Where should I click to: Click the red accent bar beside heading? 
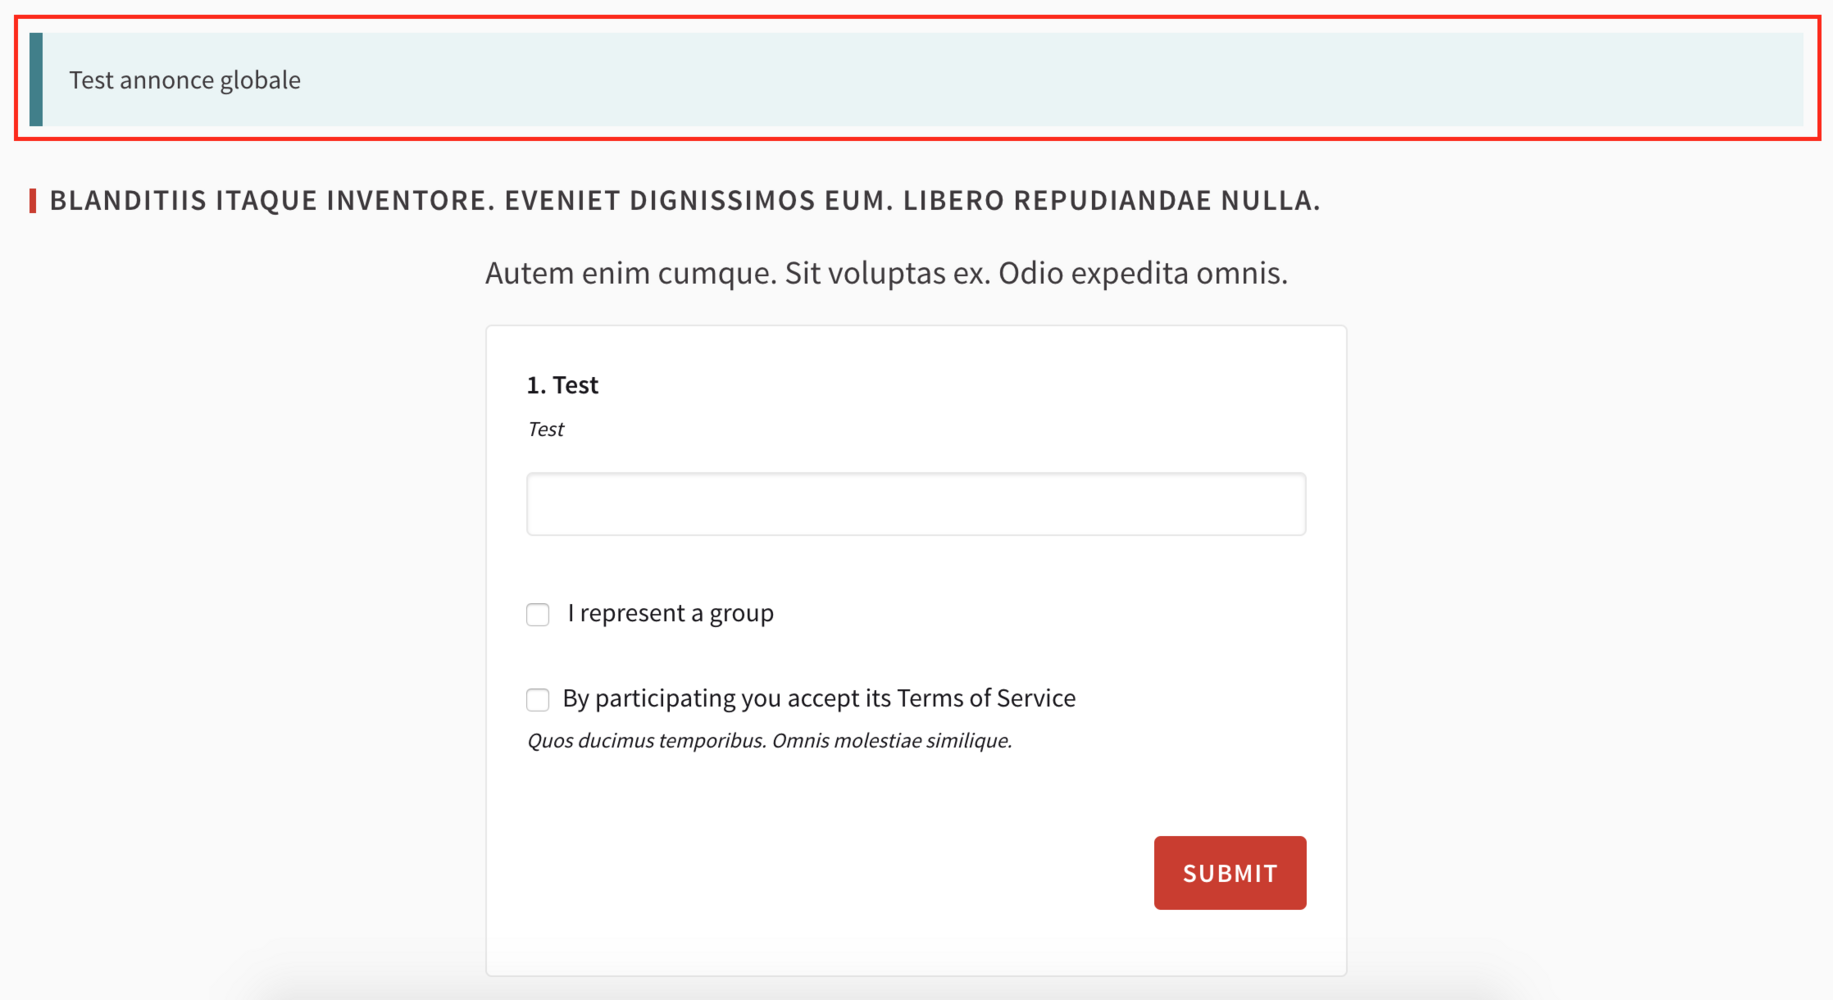pos(33,201)
